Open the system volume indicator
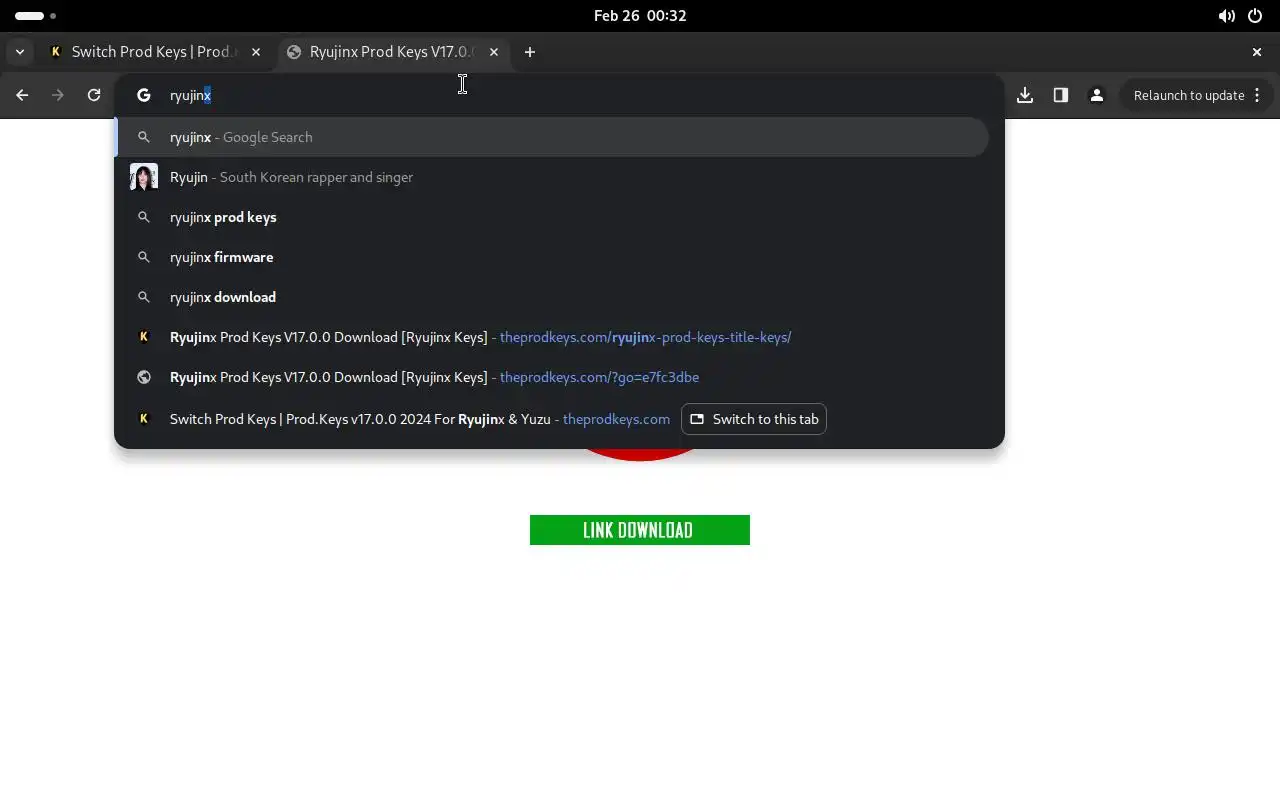 (x=1226, y=16)
